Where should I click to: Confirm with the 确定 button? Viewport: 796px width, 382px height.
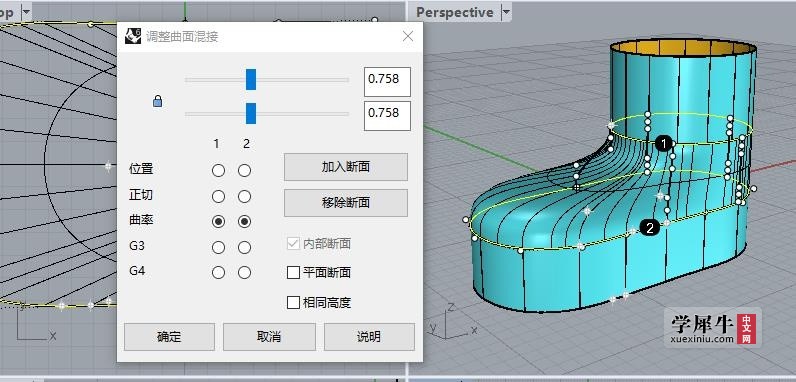(170, 337)
